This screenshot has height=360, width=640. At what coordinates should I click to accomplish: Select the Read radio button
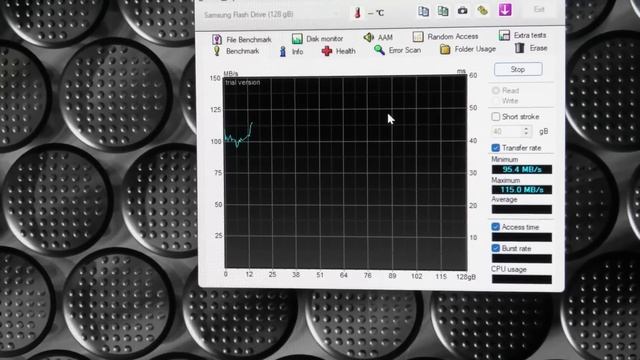[496, 90]
